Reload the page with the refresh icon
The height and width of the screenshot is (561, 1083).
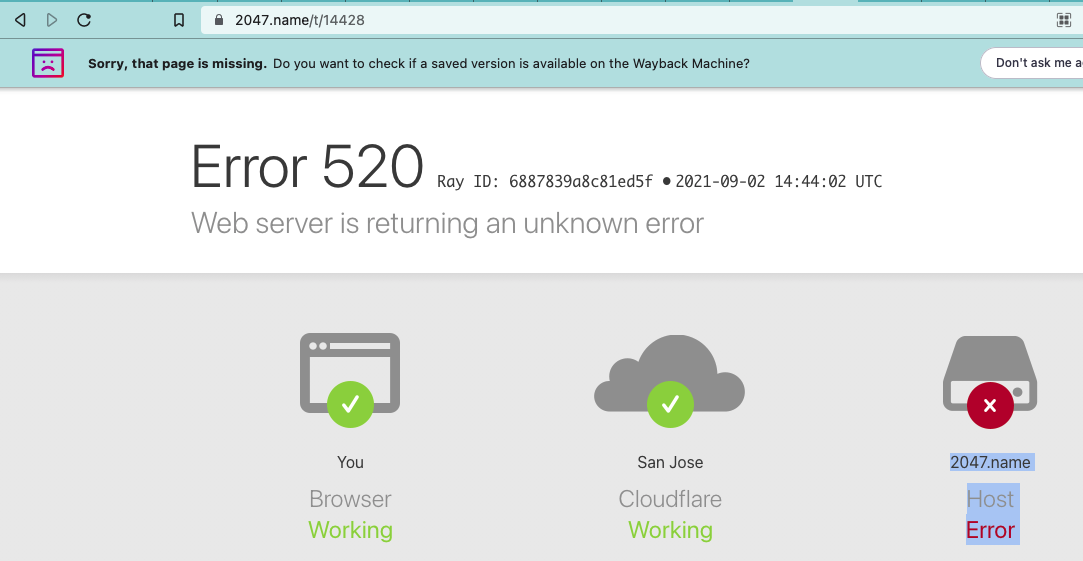pos(84,20)
